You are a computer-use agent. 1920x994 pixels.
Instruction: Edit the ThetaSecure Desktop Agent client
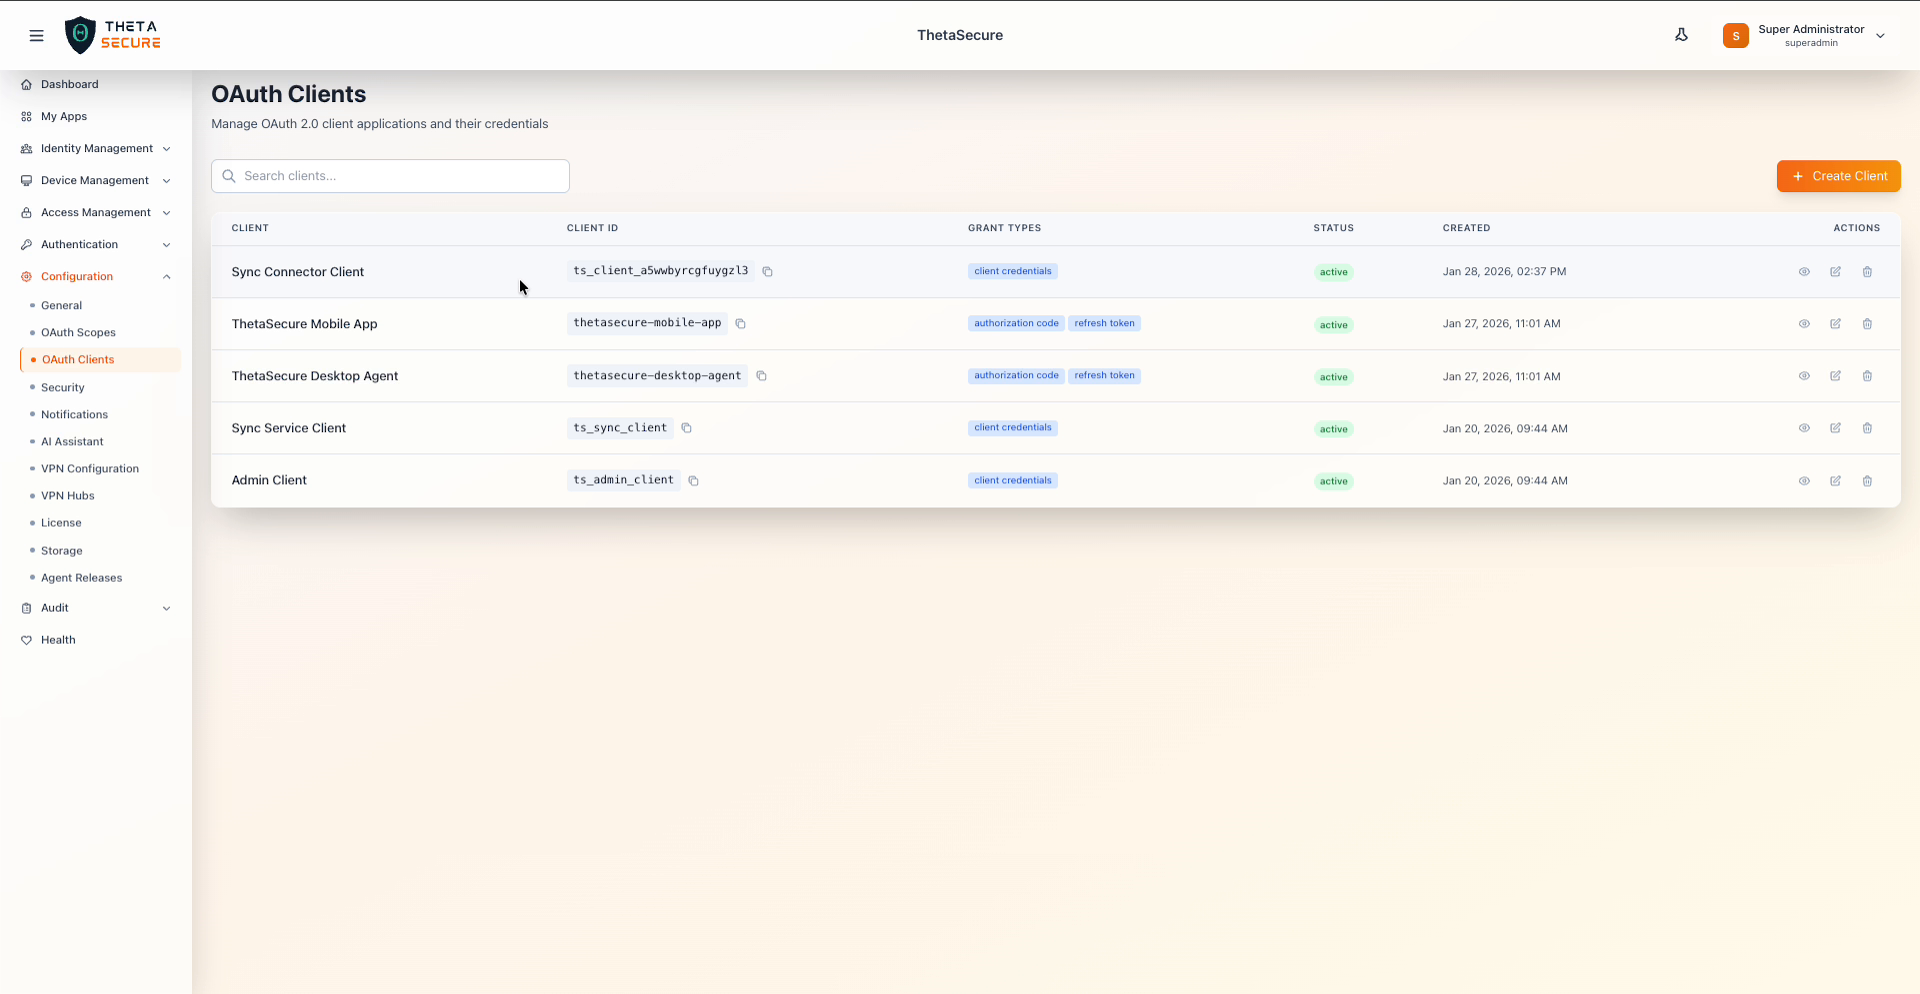pyautogui.click(x=1836, y=376)
